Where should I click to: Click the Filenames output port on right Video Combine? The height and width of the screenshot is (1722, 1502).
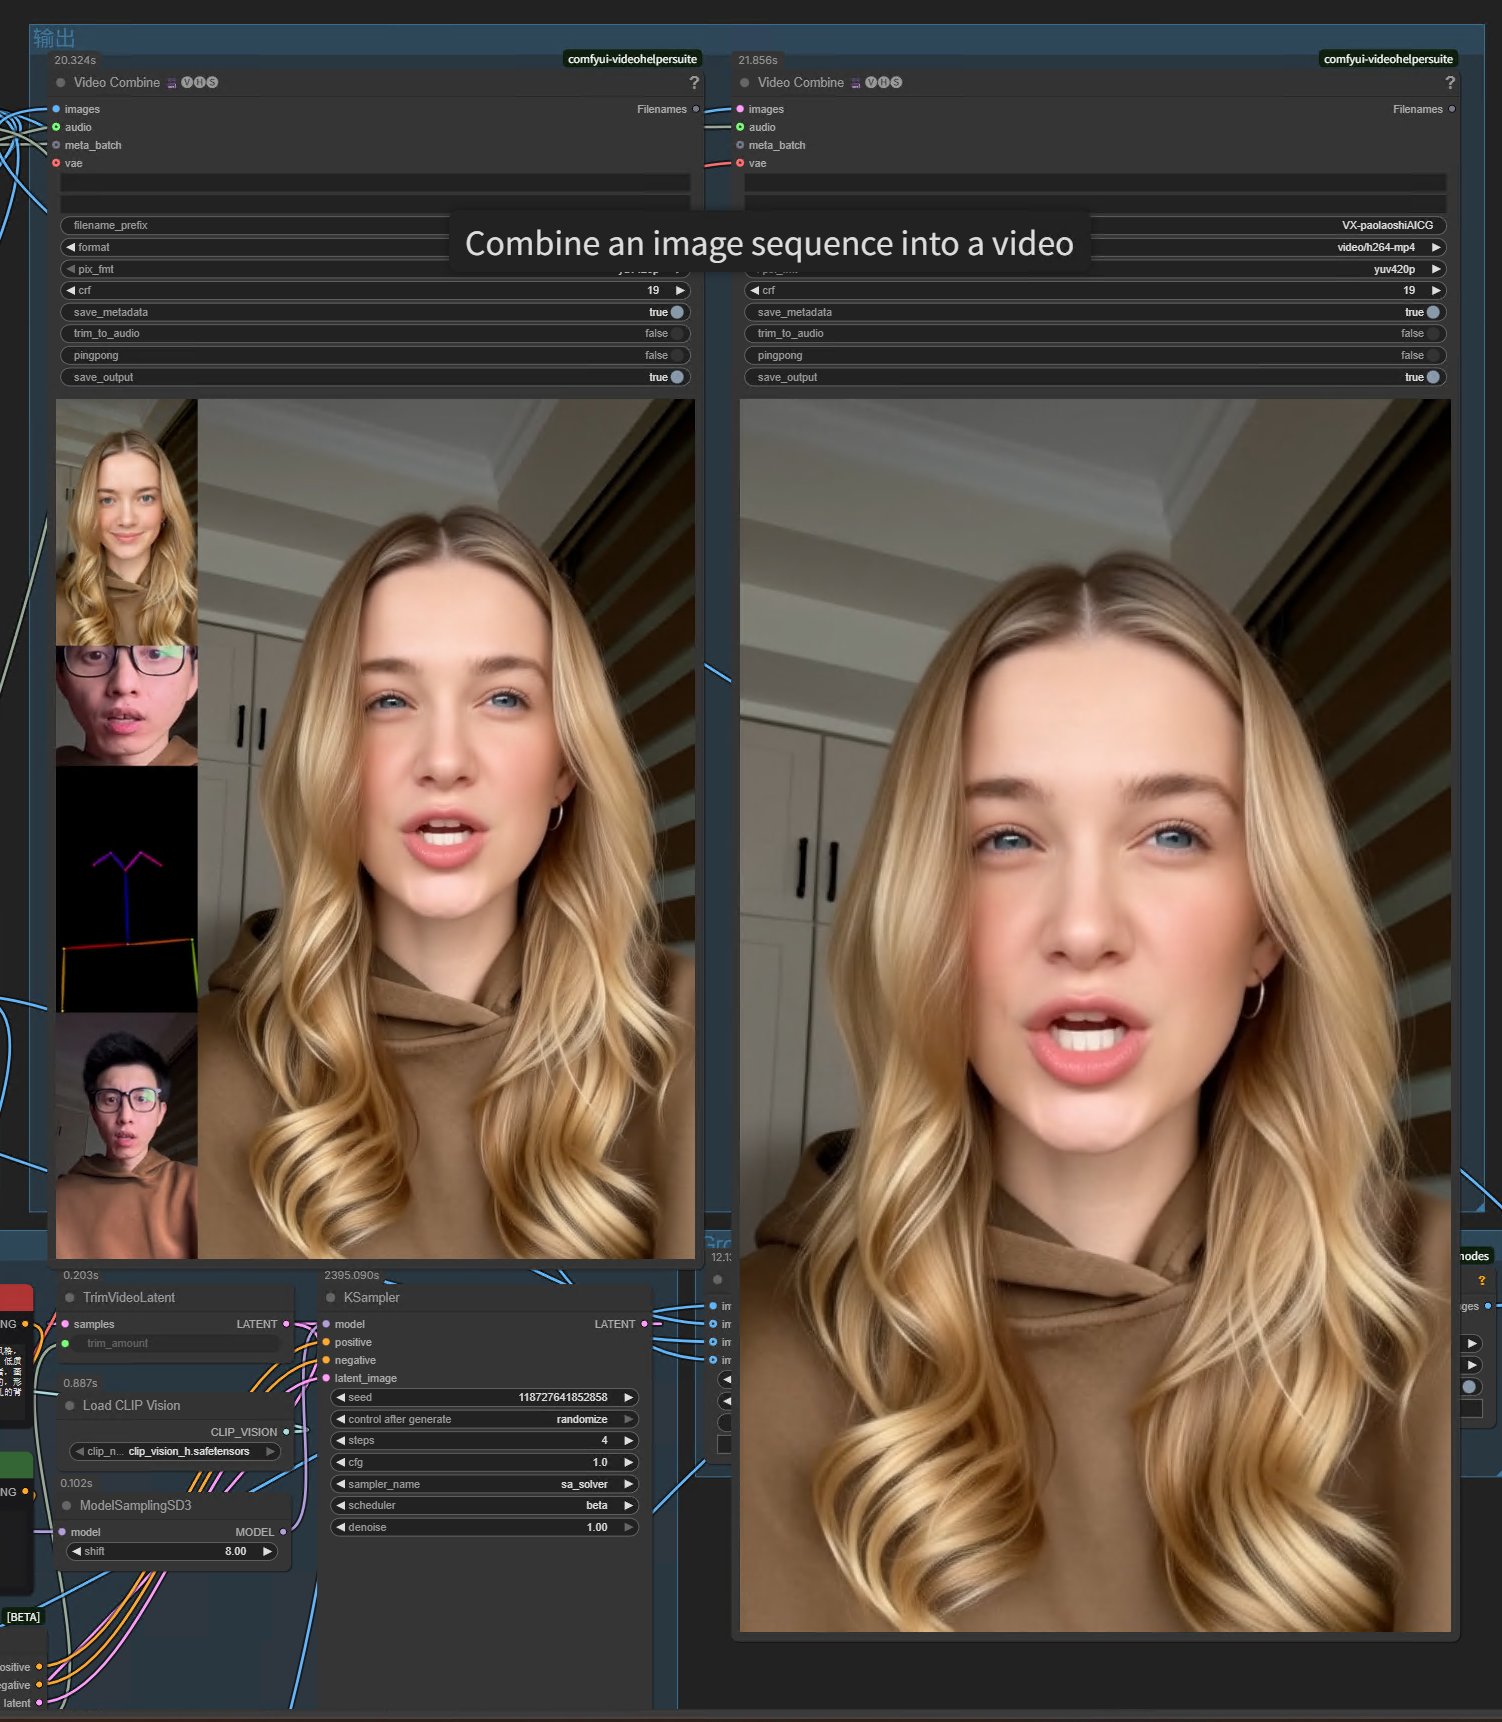(x=1452, y=109)
